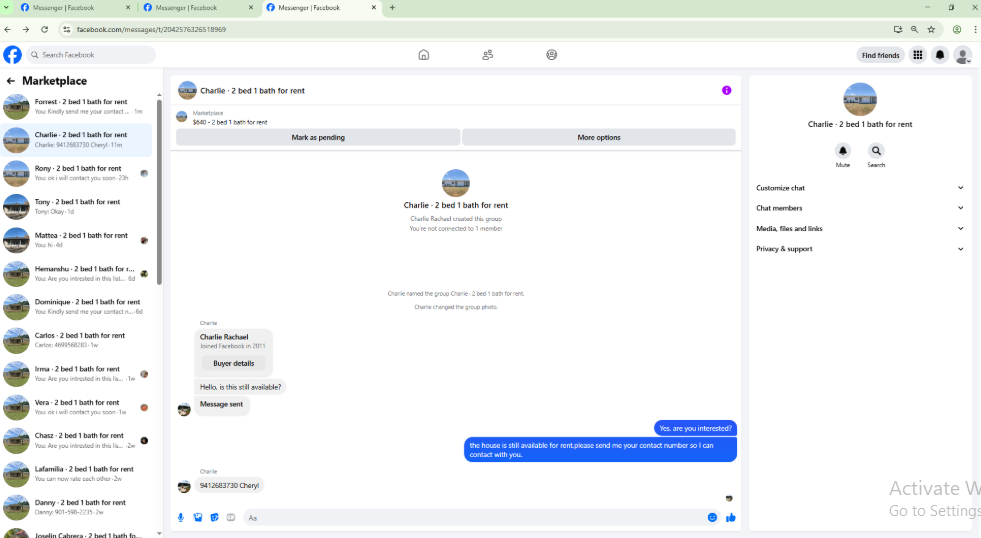Screen dimensions: 981x538
Task: Open the Chasz conversation
Action: point(77,440)
